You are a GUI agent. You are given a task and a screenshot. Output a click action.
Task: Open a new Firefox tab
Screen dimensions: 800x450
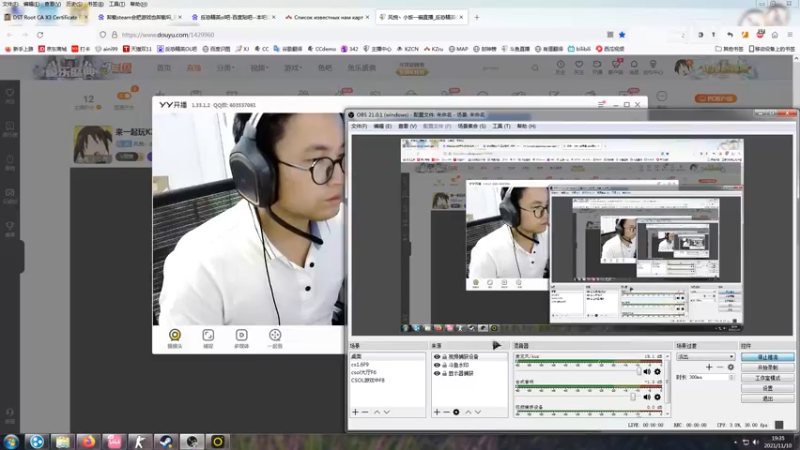coord(477,17)
